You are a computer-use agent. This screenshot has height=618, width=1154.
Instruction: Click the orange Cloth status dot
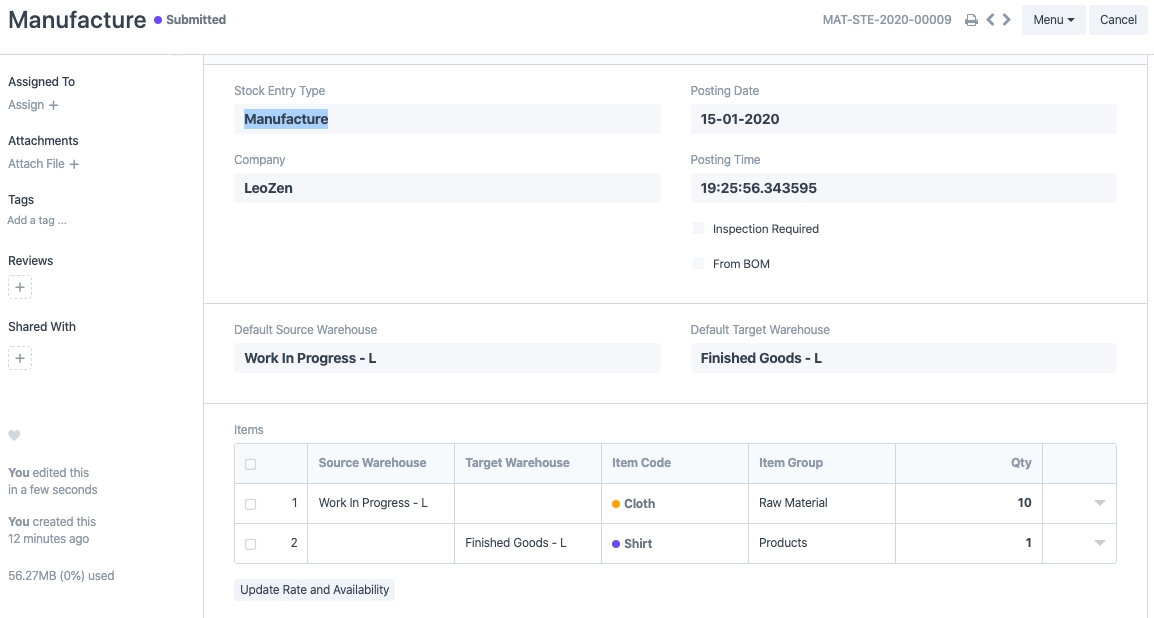tap(616, 504)
